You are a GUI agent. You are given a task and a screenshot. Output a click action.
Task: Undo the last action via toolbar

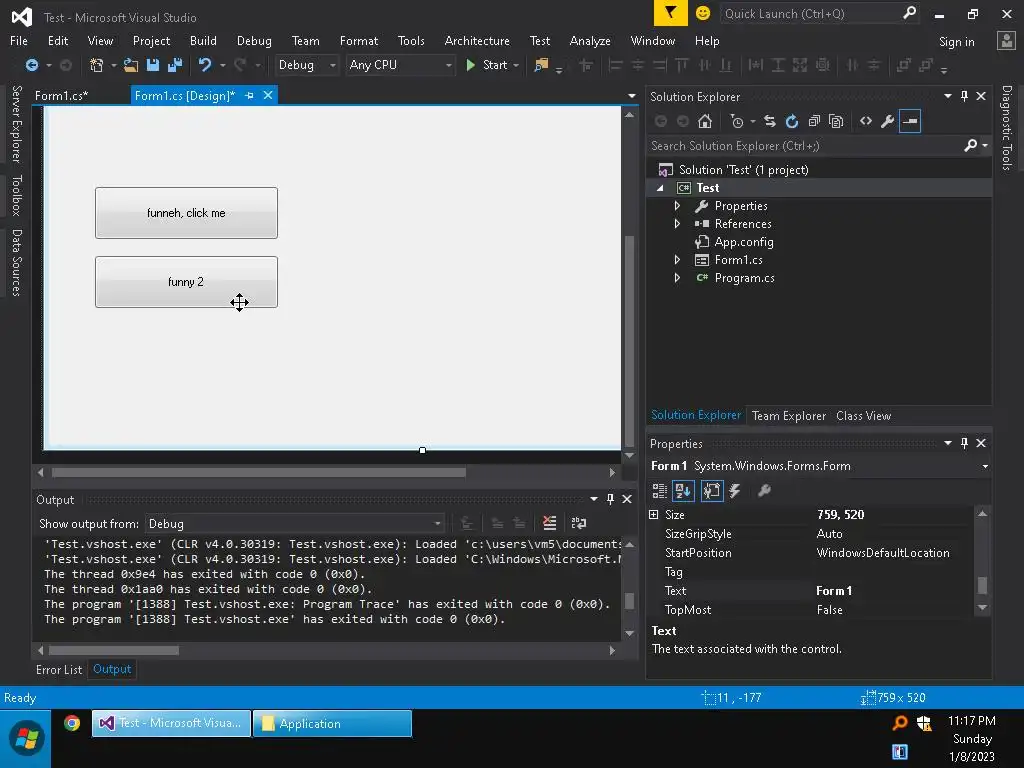[x=205, y=65]
